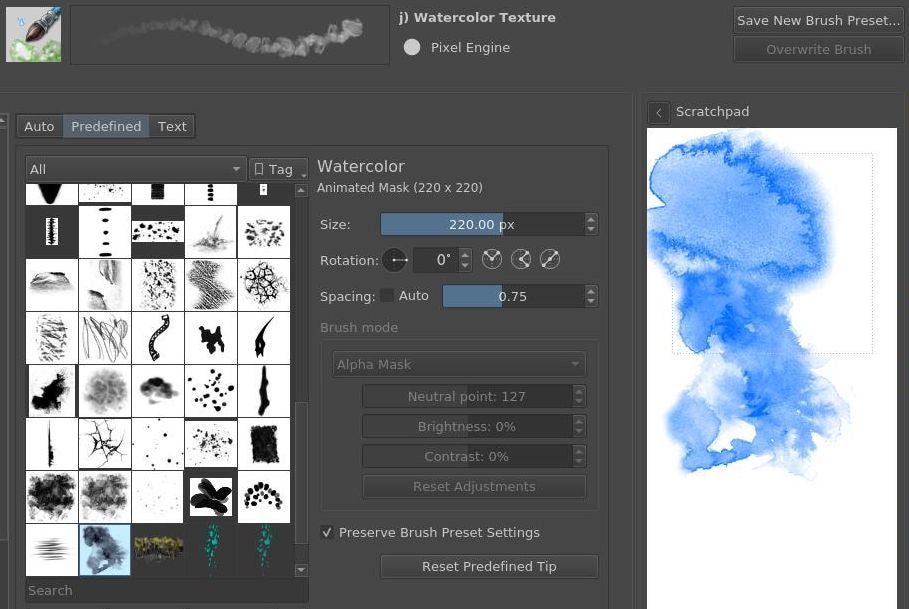Collapse the Scratchpad panel with the arrow

click(x=658, y=112)
